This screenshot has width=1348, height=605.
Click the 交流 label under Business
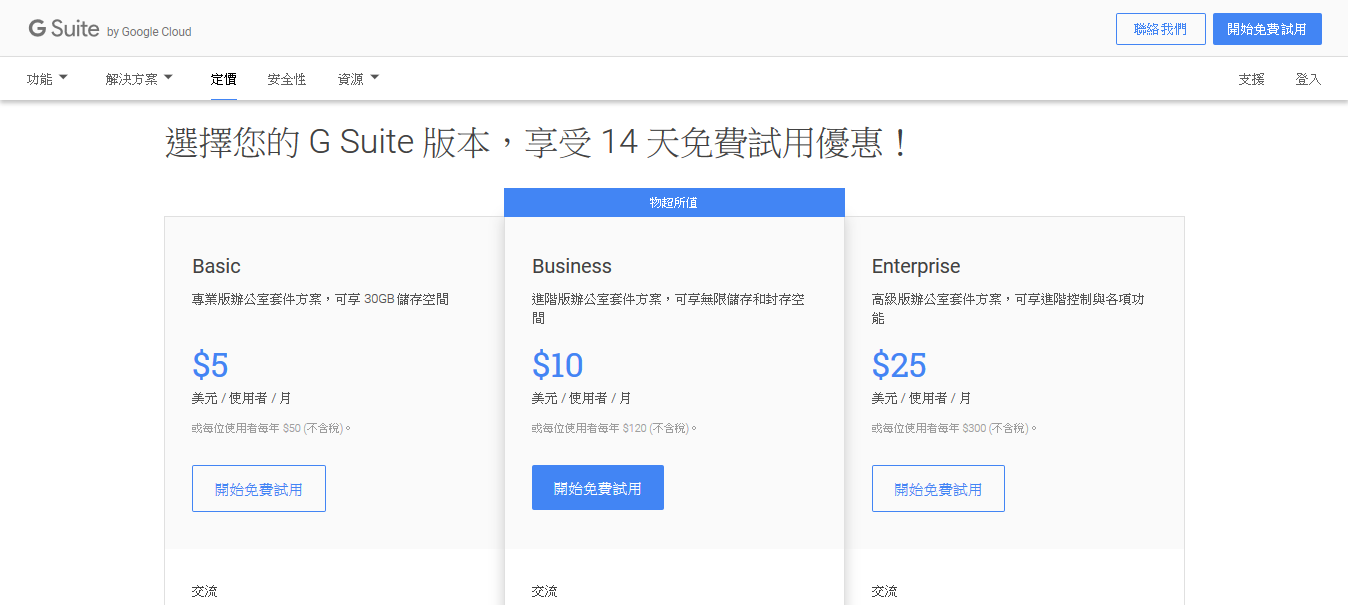coord(545,591)
